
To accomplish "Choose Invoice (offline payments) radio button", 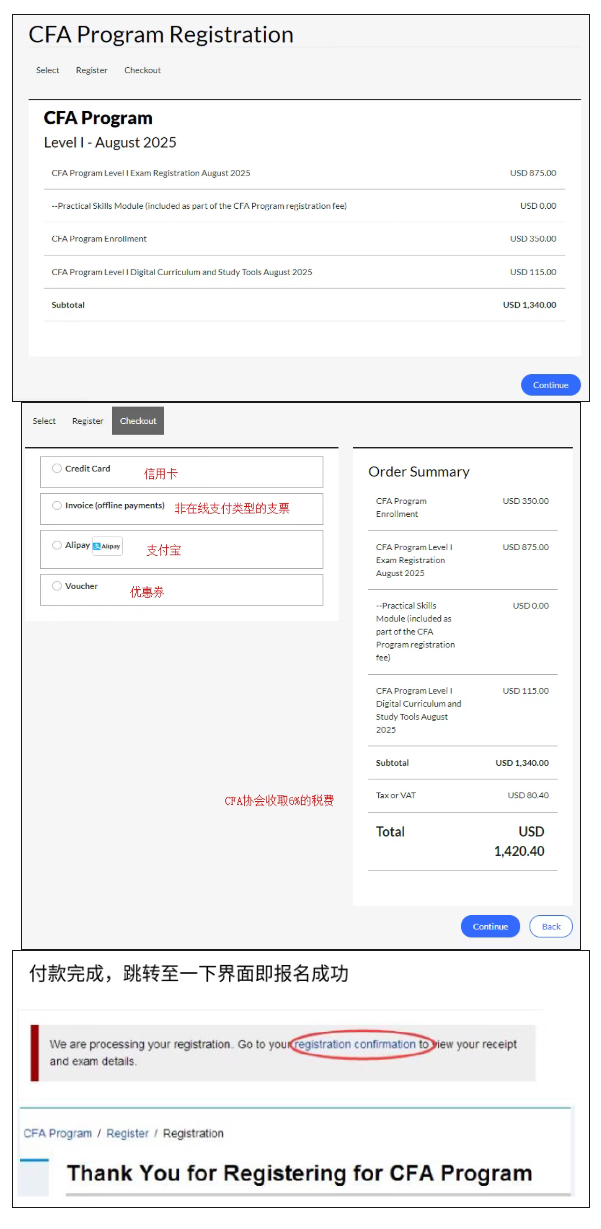I will 57,506.
